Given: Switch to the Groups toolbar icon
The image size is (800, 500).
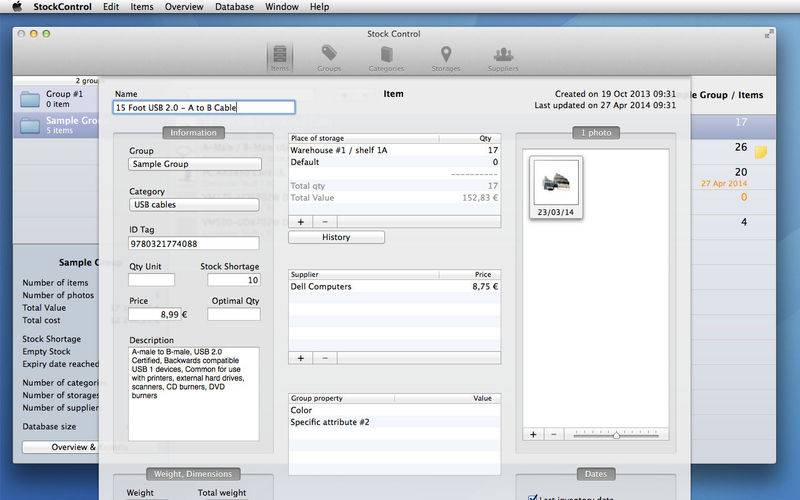Looking at the screenshot, I should [329, 58].
